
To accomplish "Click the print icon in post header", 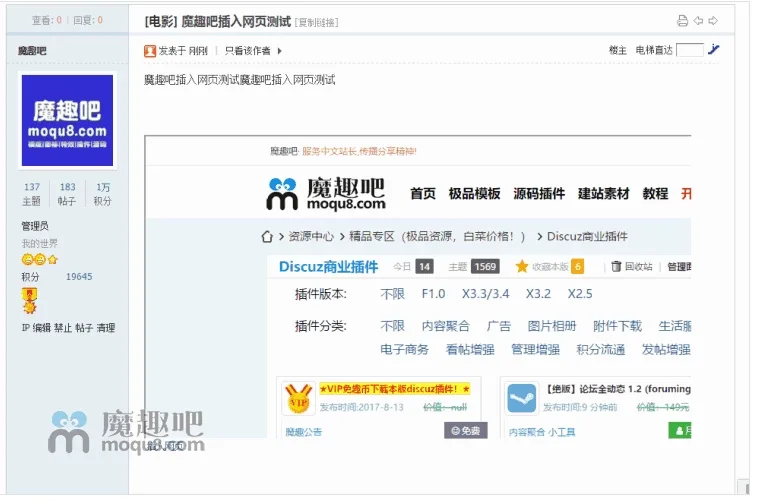I will coord(682,20).
